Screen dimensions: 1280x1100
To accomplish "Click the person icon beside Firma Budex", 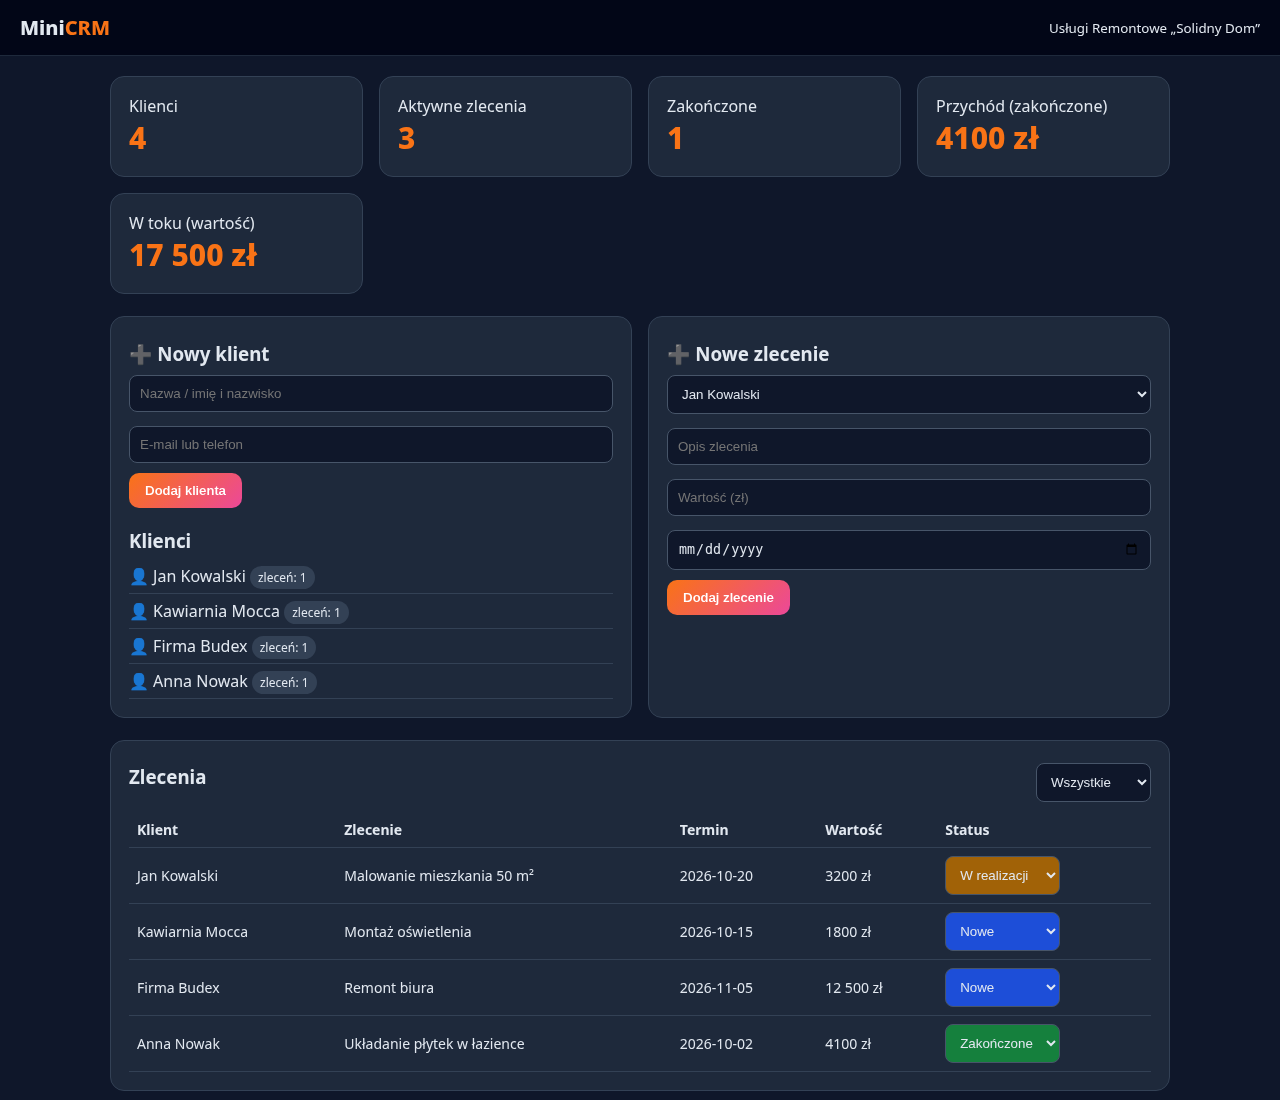I will (x=139, y=647).
